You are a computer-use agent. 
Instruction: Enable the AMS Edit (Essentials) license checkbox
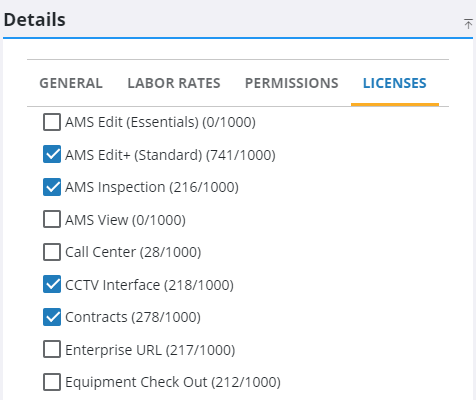52,122
